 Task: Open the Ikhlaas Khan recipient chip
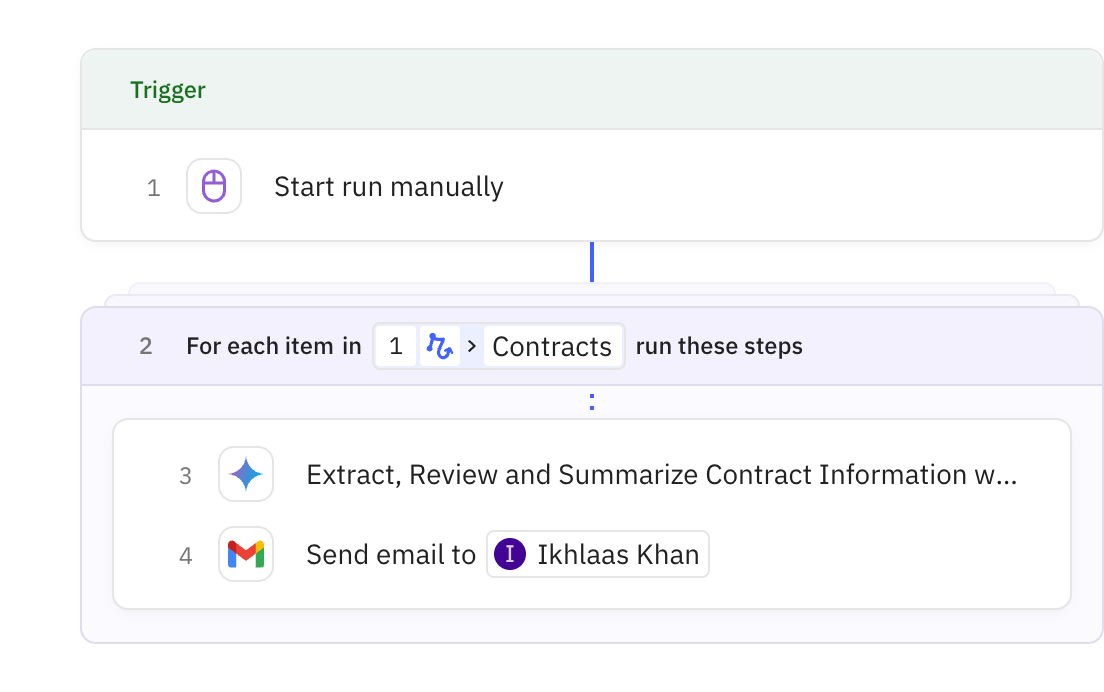click(597, 553)
